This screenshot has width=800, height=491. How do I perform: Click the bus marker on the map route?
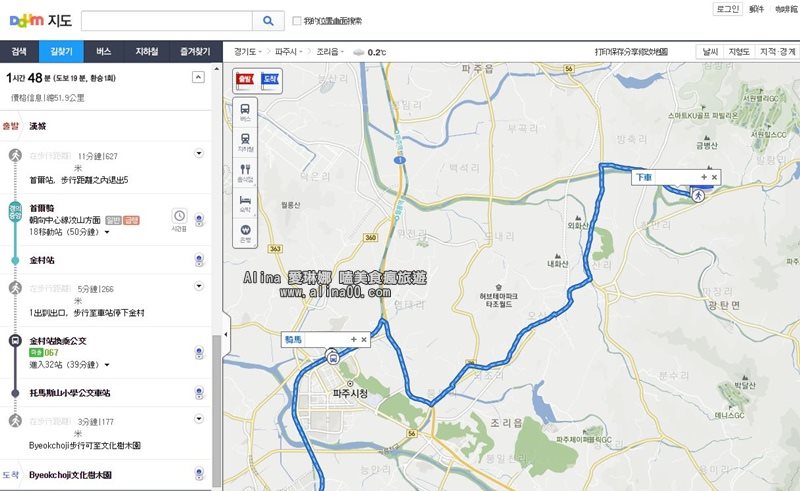pyautogui.click(x=333, y=358)
